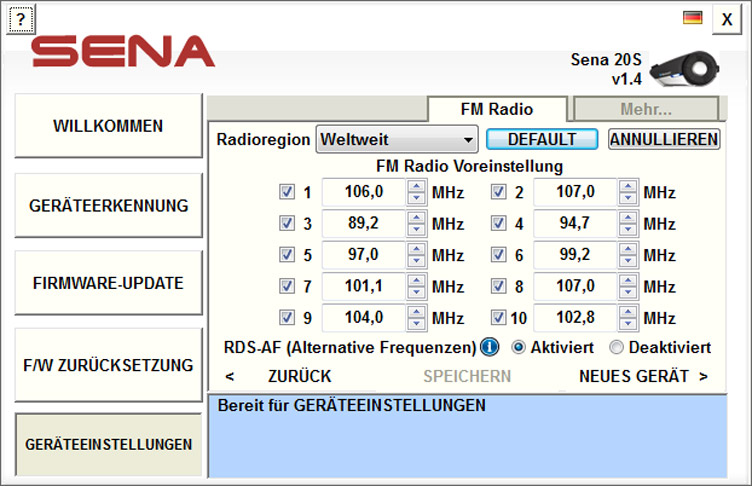Screen dimensions: 752x486
Task: Increase preset 9 frequency with up arrow
Action: point(416,311)
